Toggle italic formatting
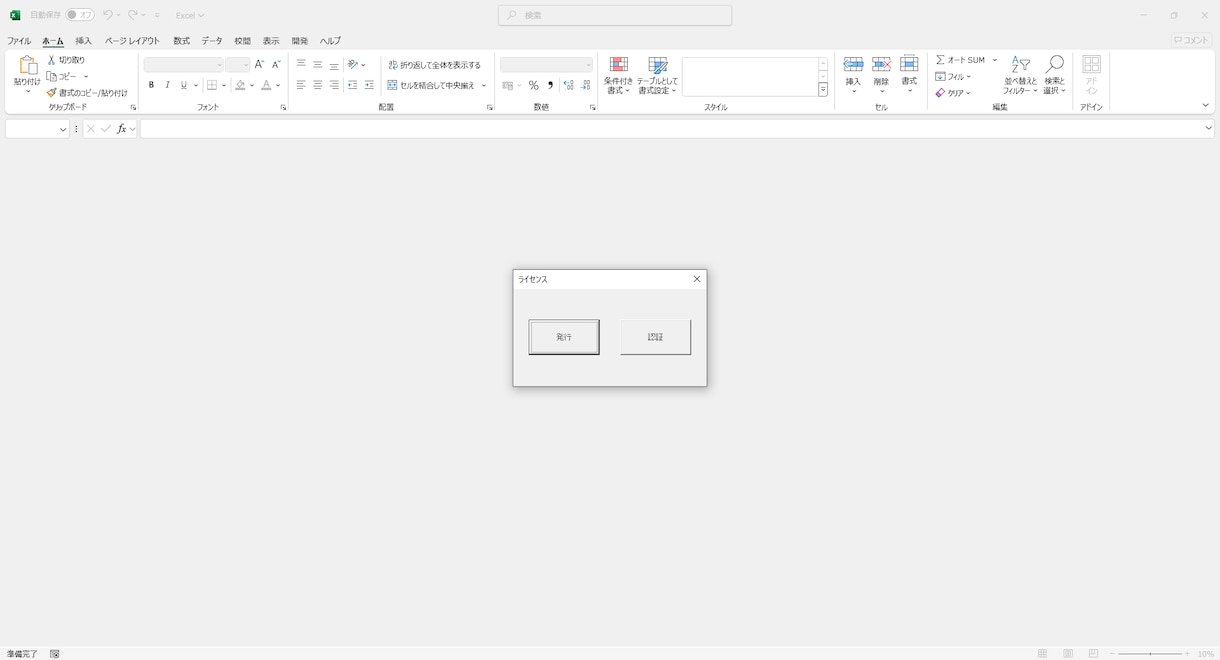The width and height of the screenshot is (1220, 660). pyautogui.click(x=168, y=85)
